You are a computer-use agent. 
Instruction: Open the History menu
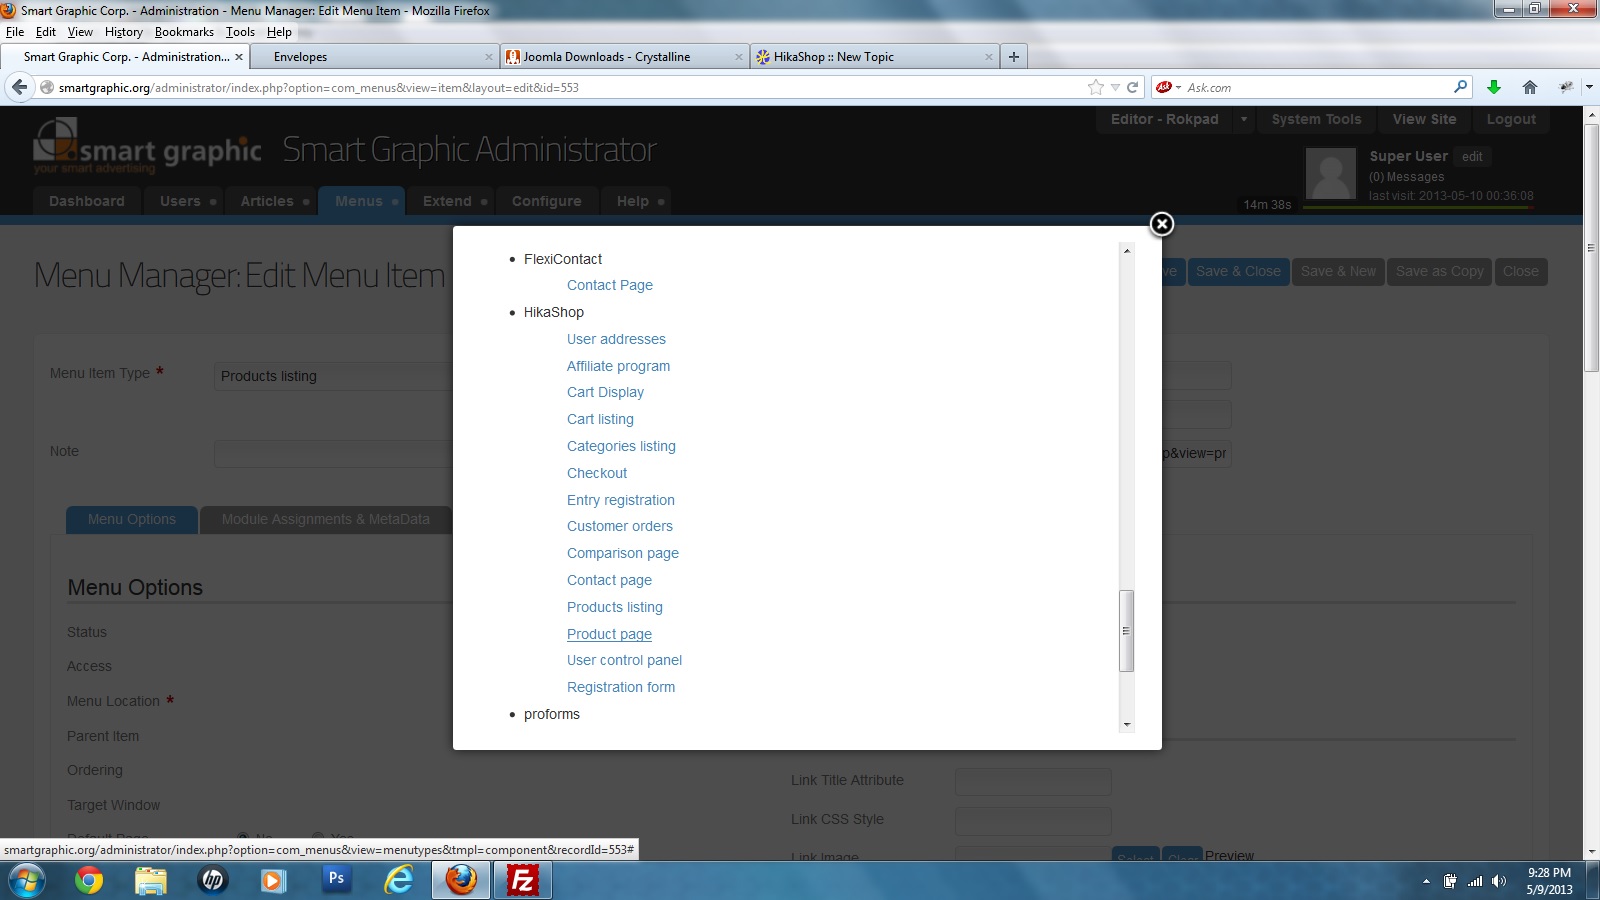[x=124, y=32]
